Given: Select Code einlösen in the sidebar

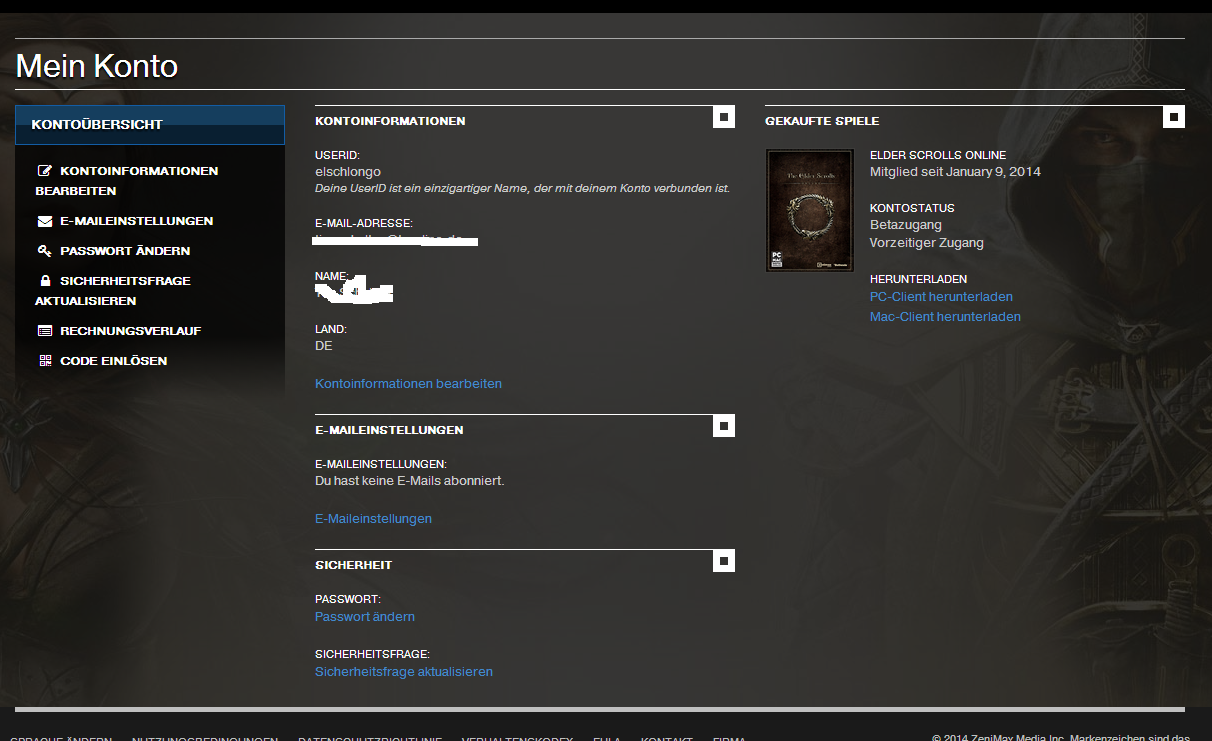Looking at the screenshot, I should tap(114, 361).
